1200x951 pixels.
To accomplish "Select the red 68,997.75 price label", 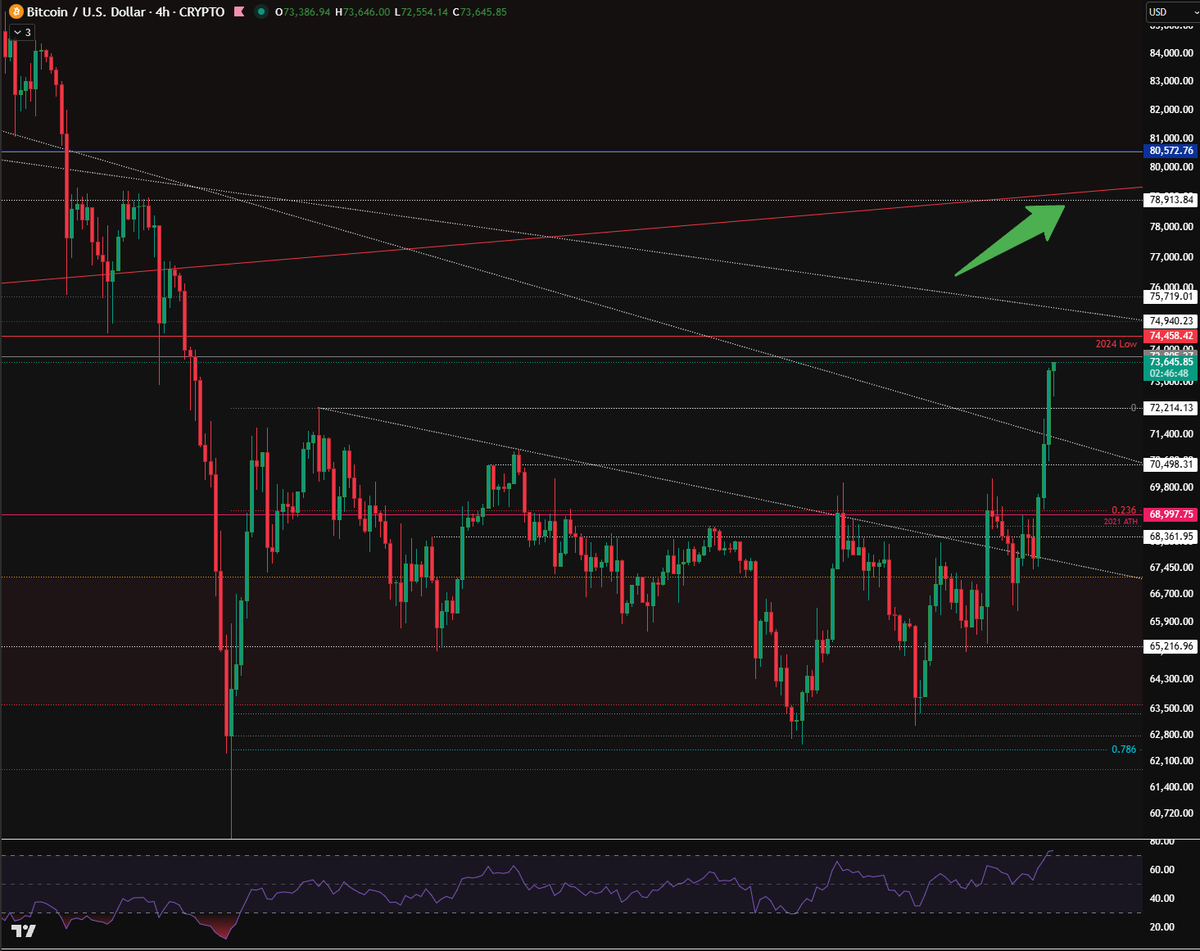I will pos(1171,514).
